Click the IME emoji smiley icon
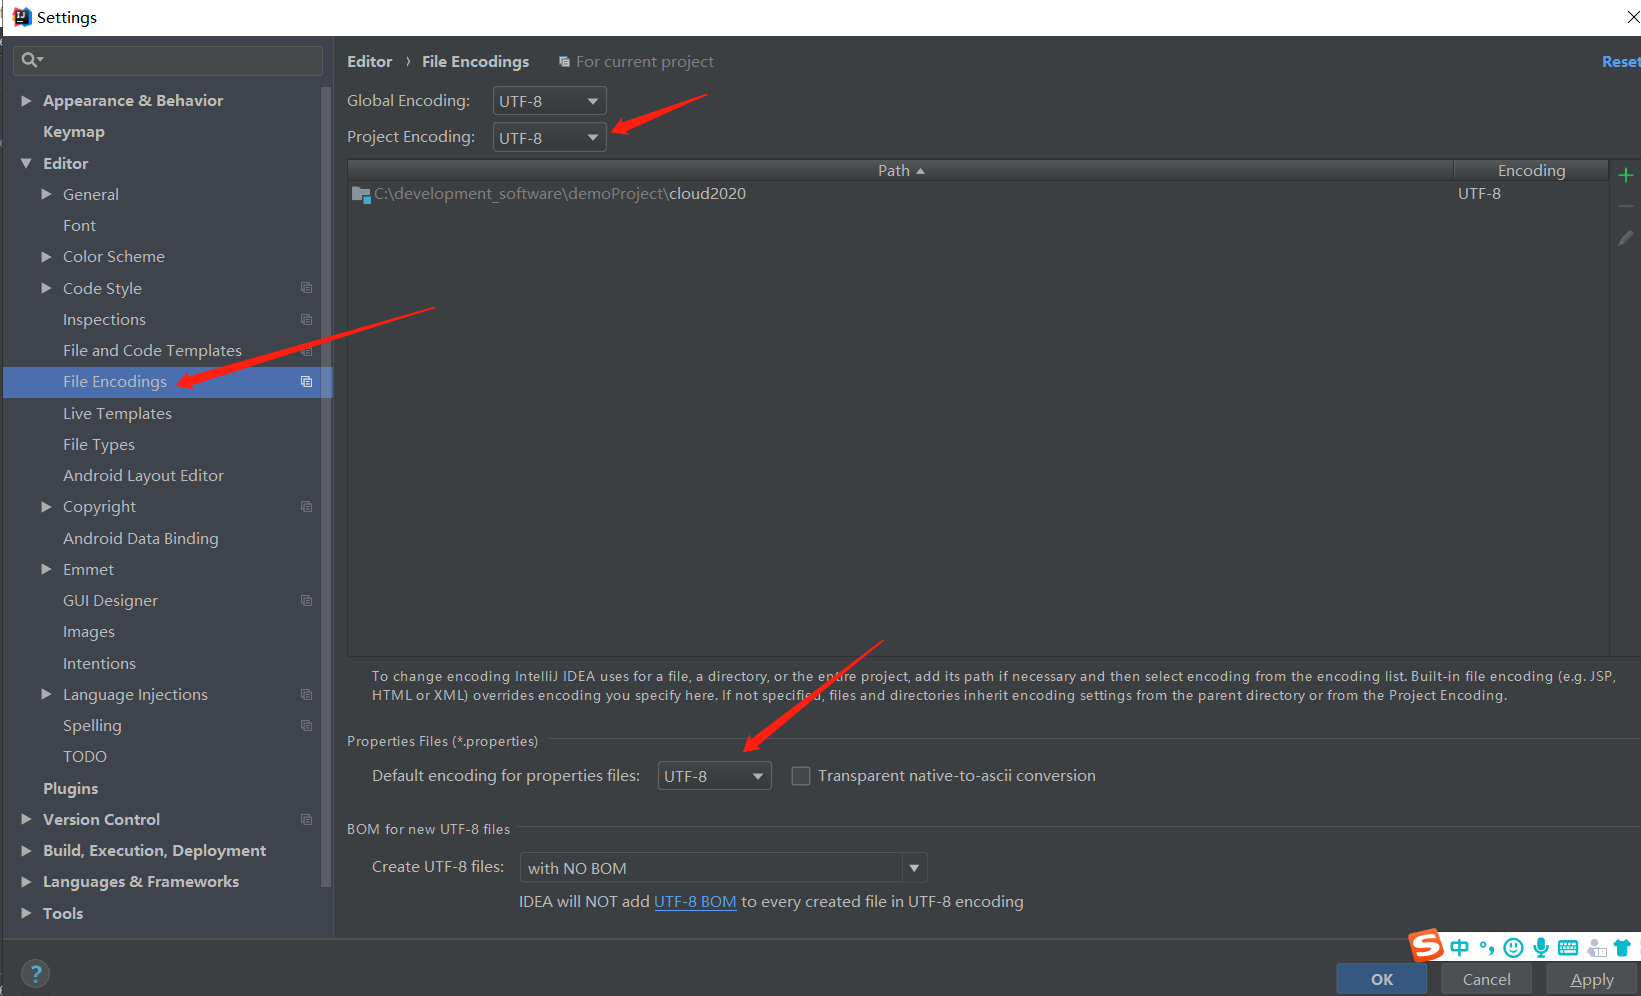This screenshot has width=1641, height=996. click(1514, 947)
